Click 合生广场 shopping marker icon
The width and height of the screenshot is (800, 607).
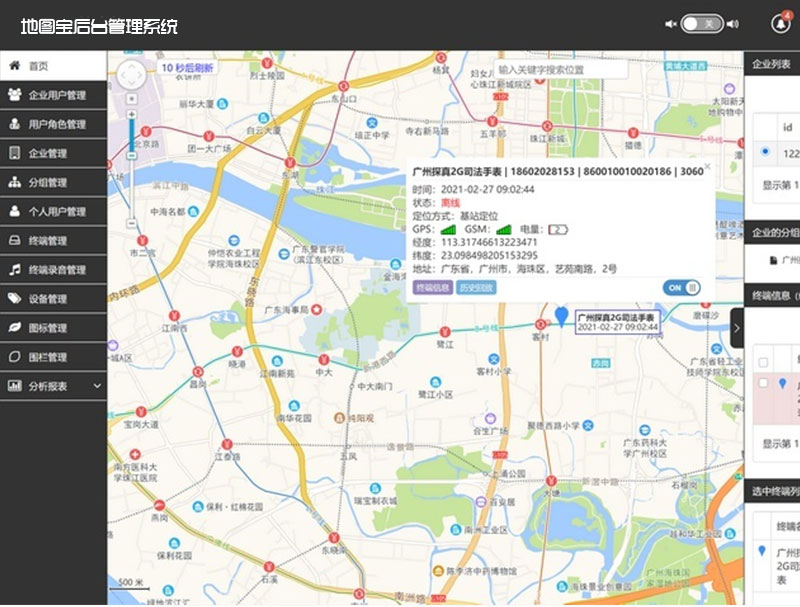490,419
